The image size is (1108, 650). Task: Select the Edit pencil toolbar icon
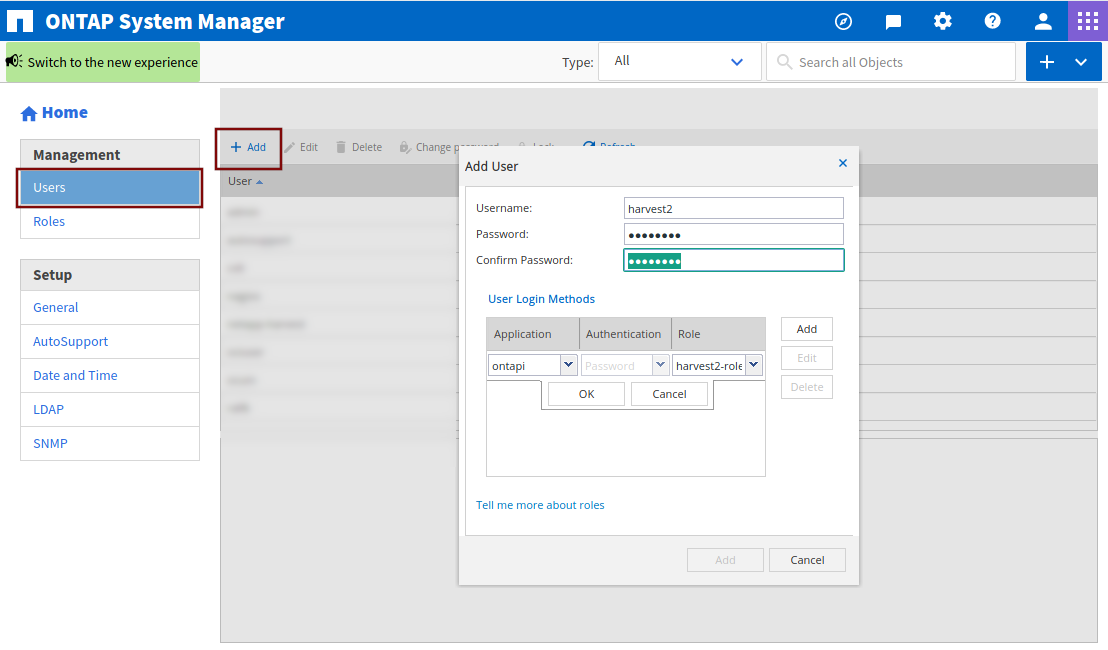click(x=301, y=146)
